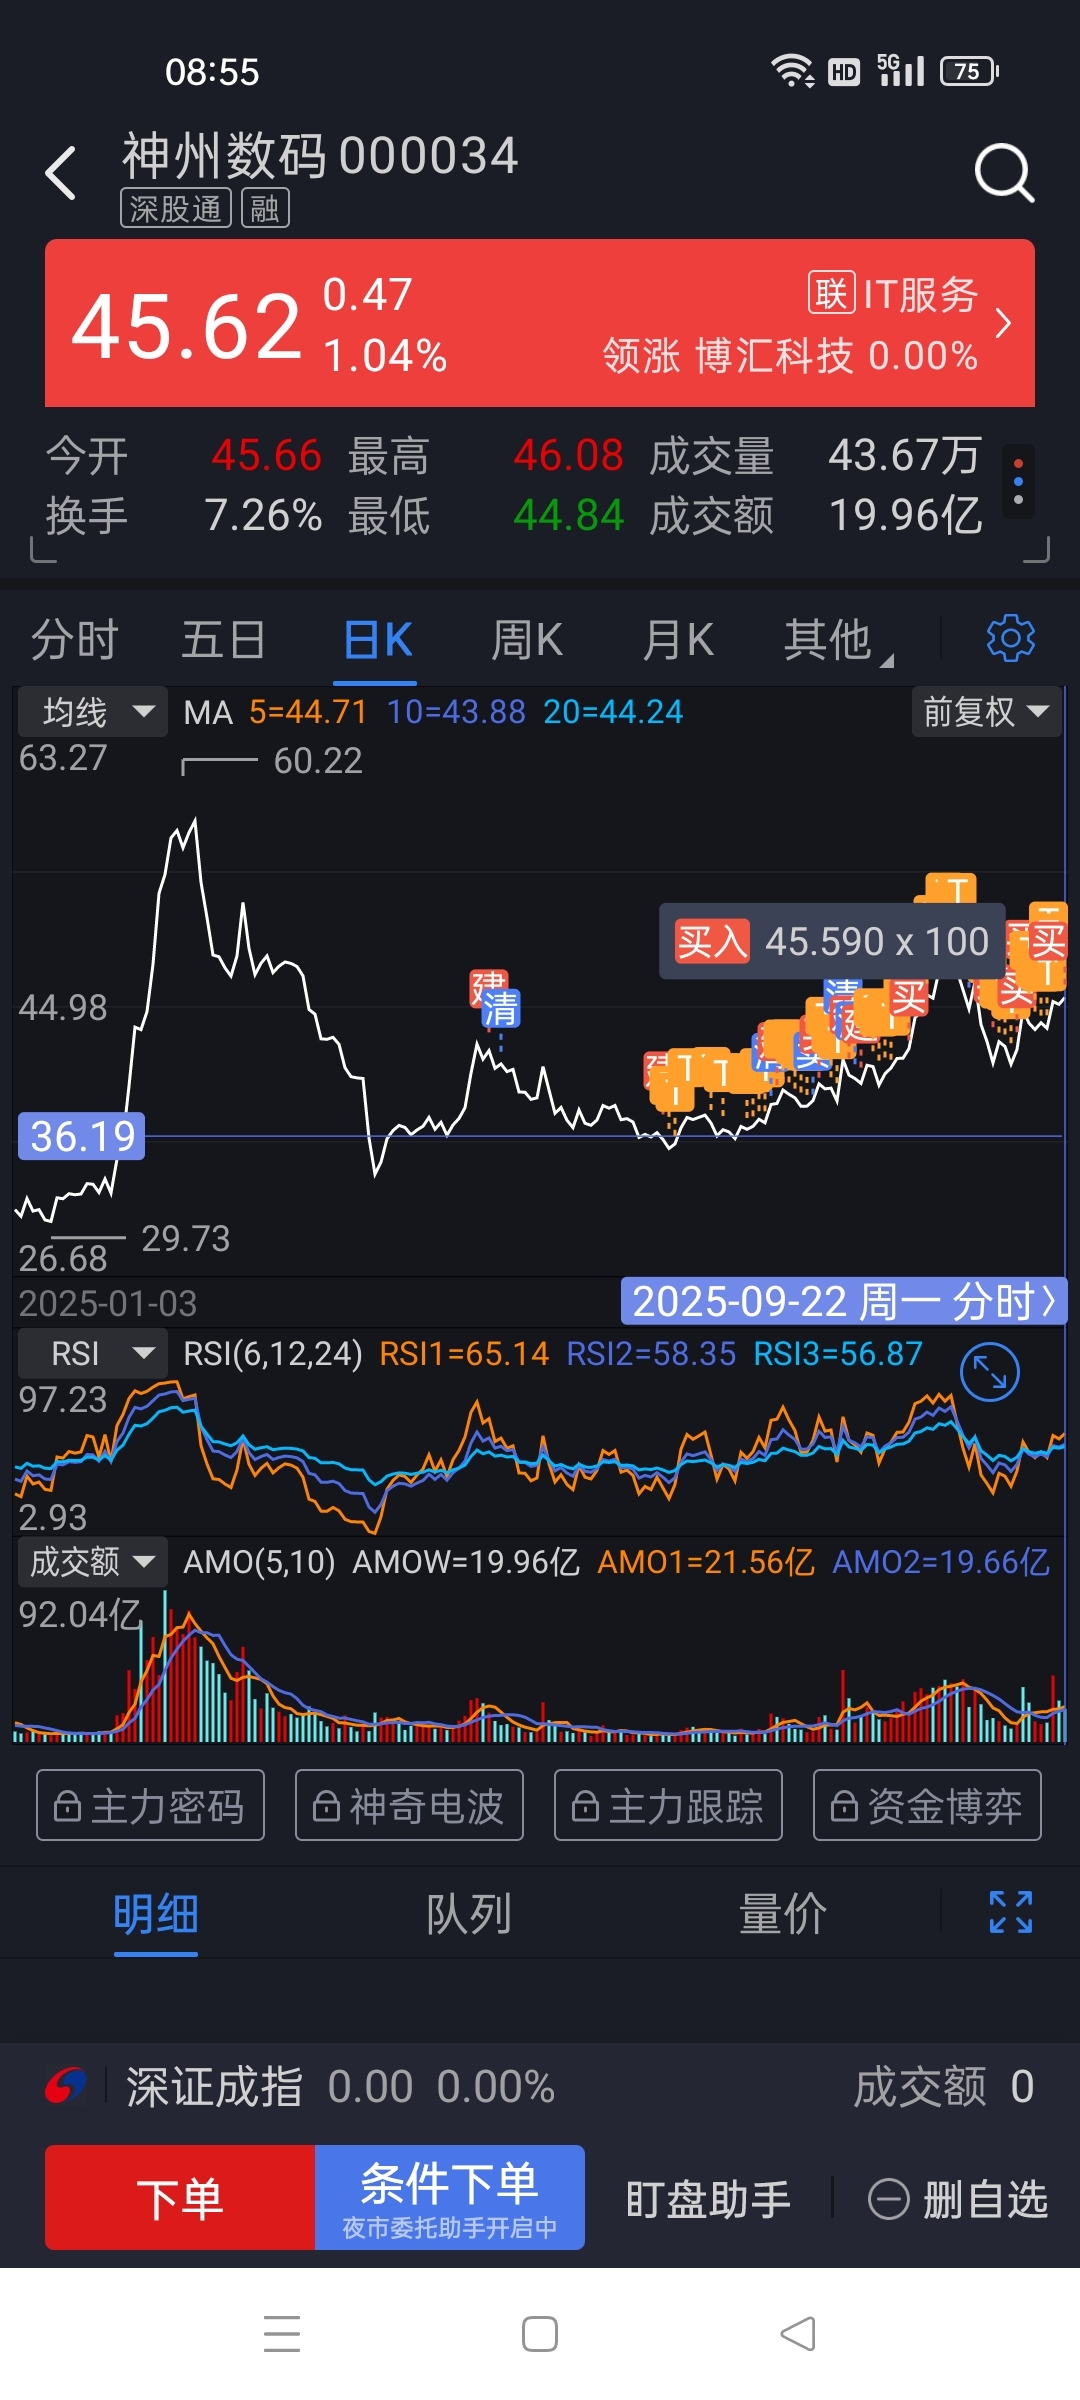
Task: Tap AMO1=21.56亿 value
Action: 706,1561
